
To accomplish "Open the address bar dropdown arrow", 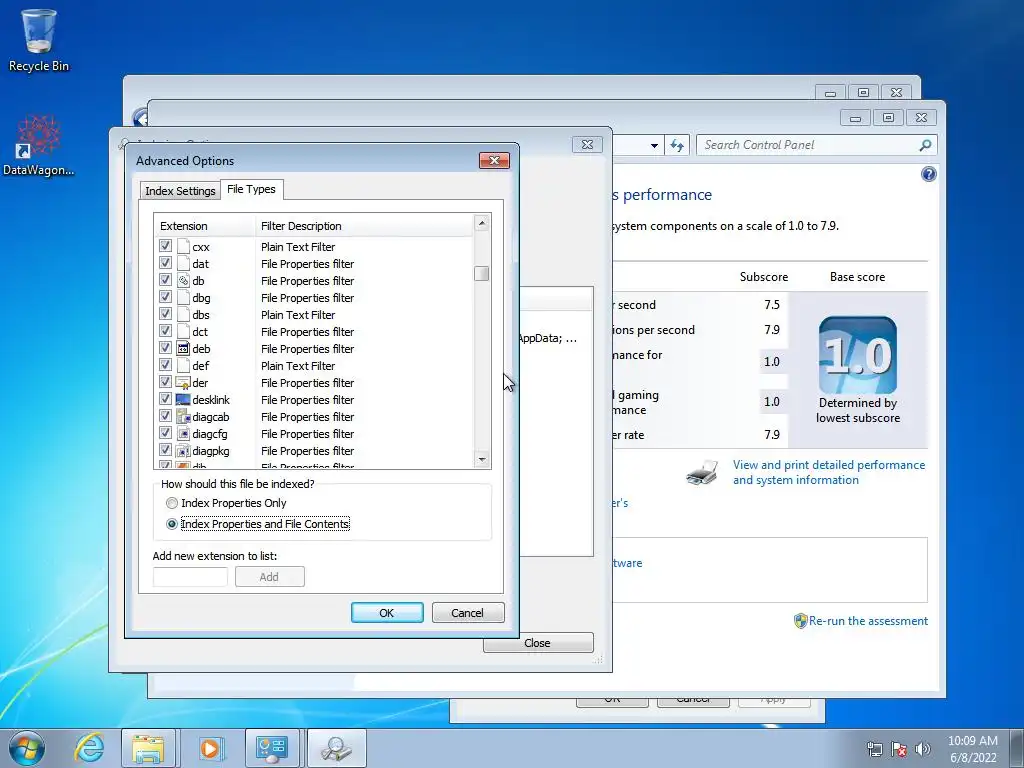I will click(x=654, y=146).
